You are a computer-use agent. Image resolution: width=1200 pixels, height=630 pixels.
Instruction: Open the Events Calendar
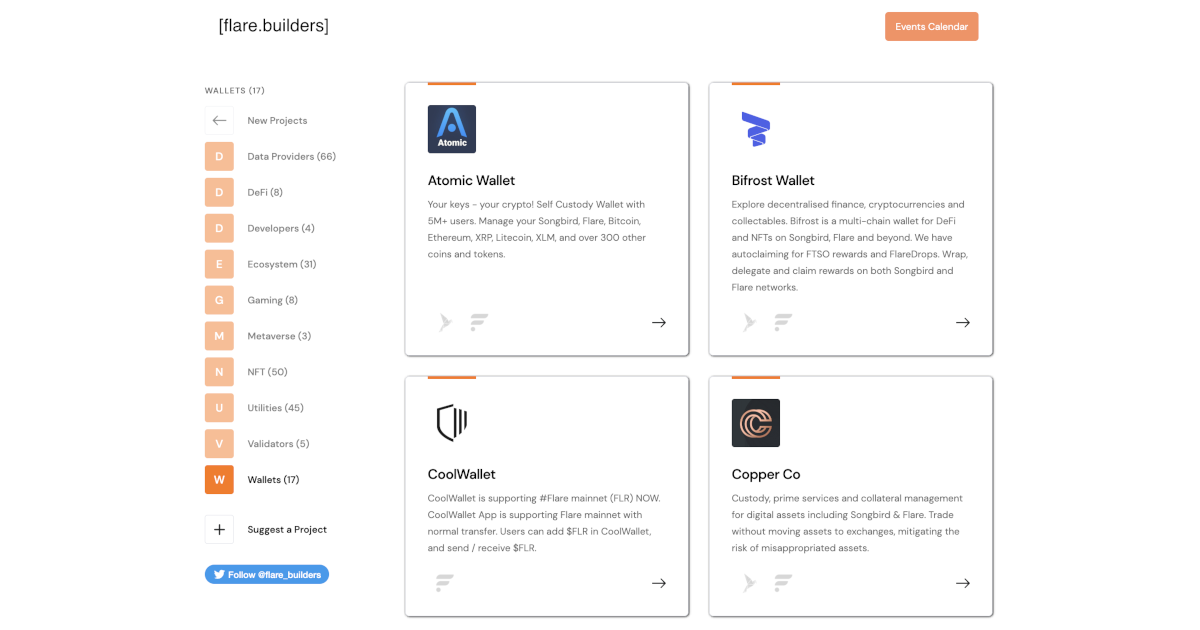click(x=931, y=26)
